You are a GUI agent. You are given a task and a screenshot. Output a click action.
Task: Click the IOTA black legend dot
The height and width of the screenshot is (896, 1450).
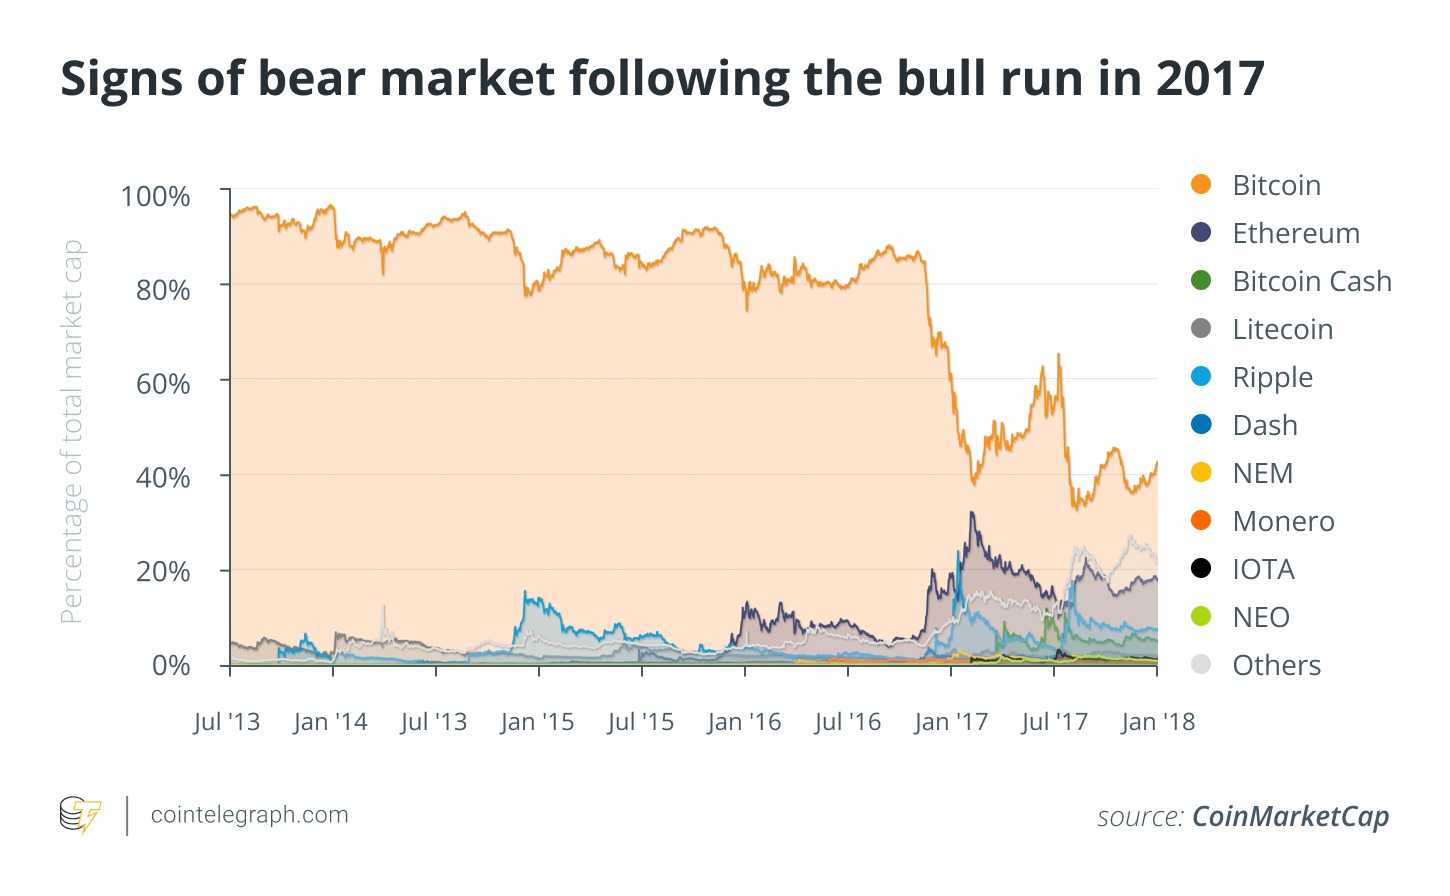[x=1201, y=569]
